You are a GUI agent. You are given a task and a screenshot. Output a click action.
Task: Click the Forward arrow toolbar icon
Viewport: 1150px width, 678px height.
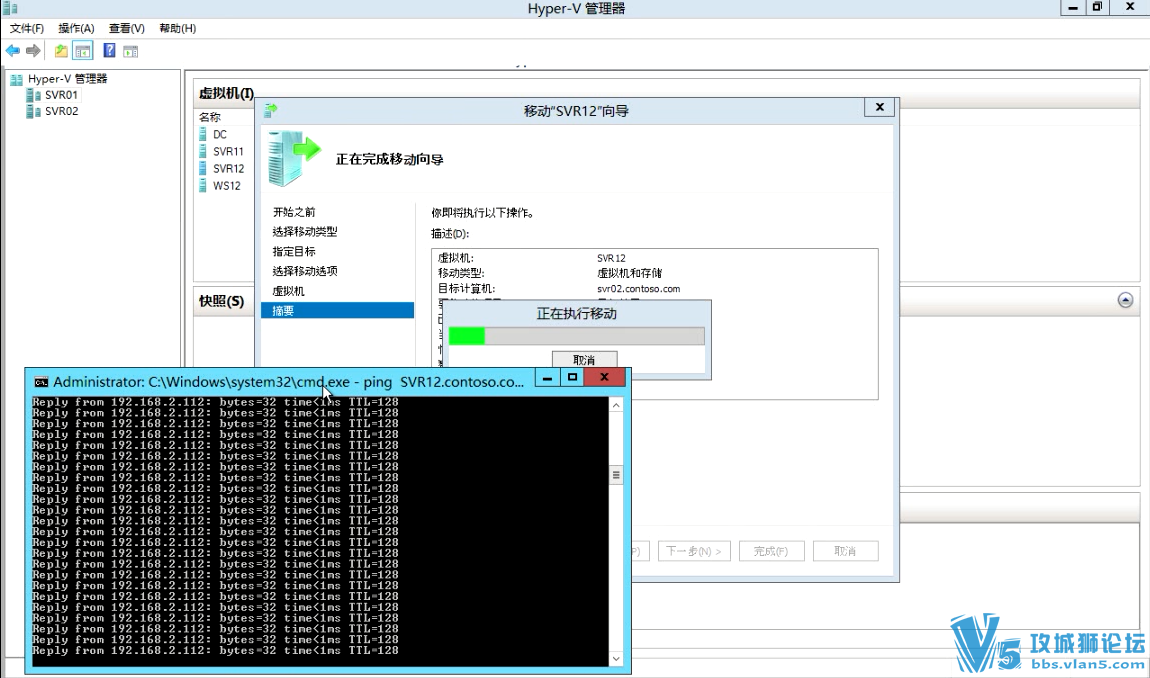(x=33, y=51)
